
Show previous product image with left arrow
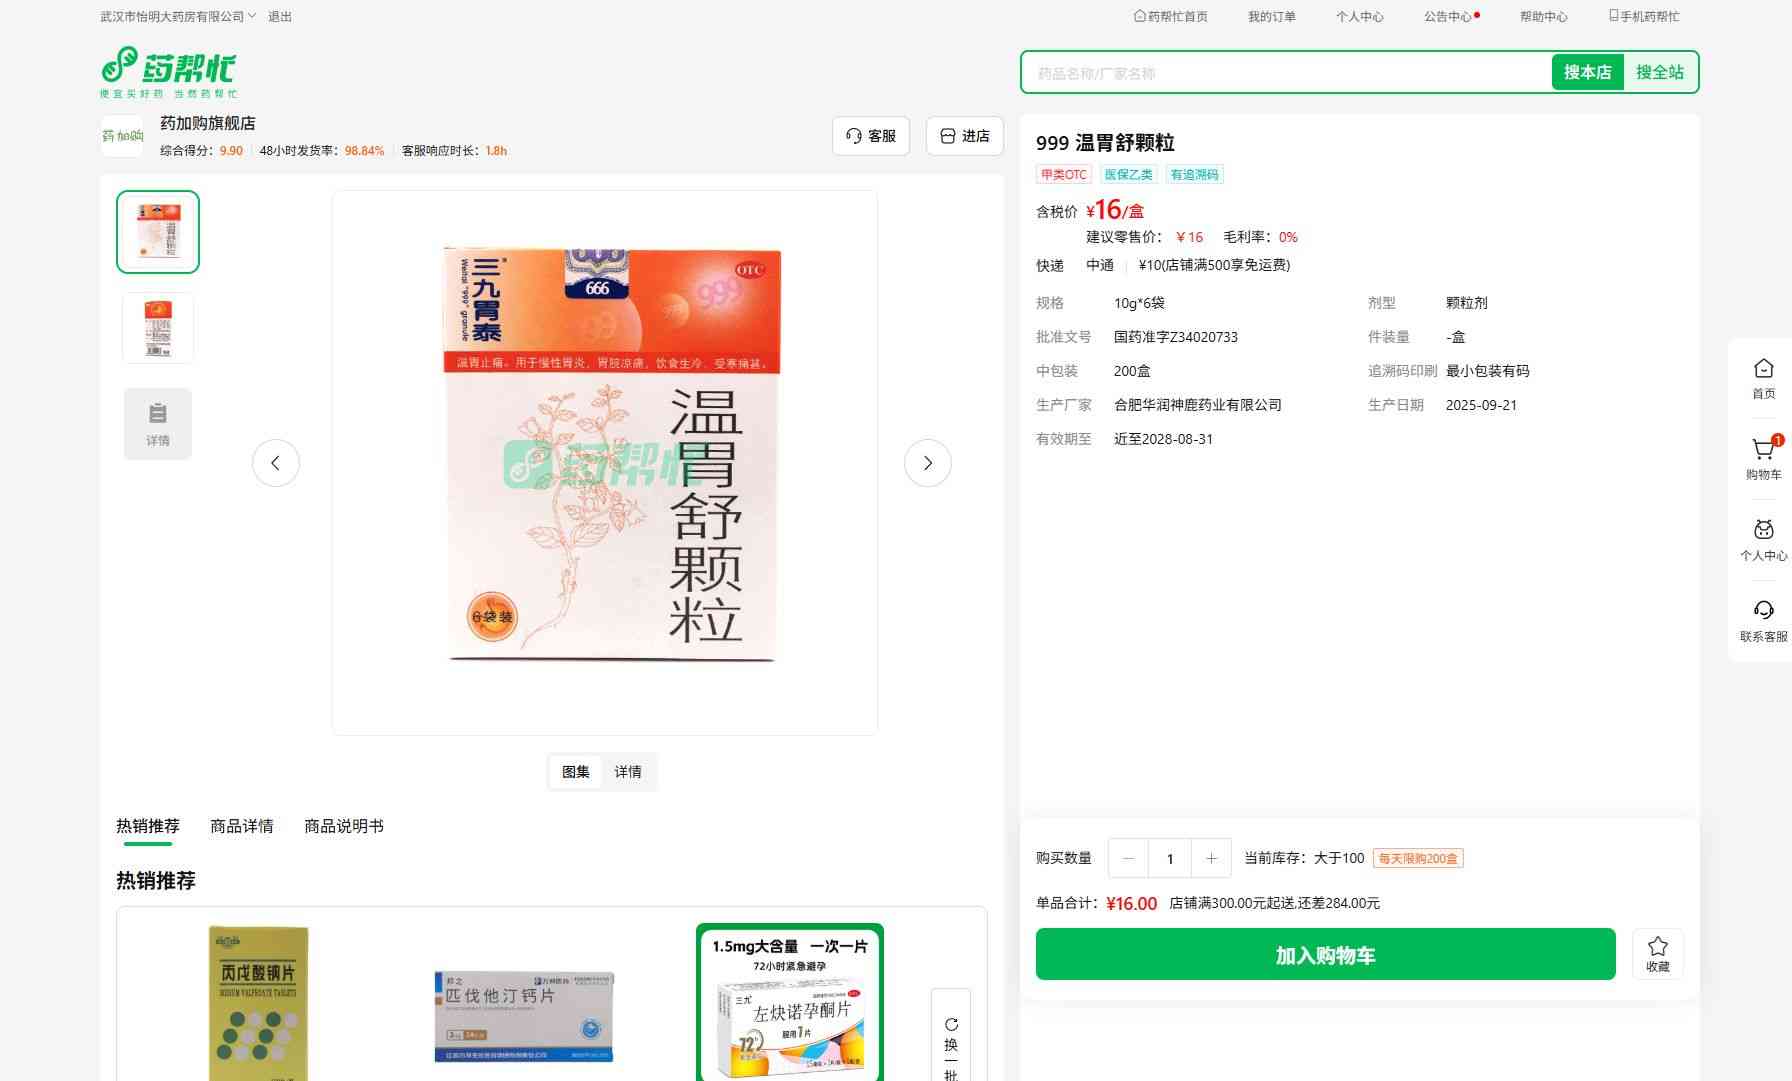[276, 463]
